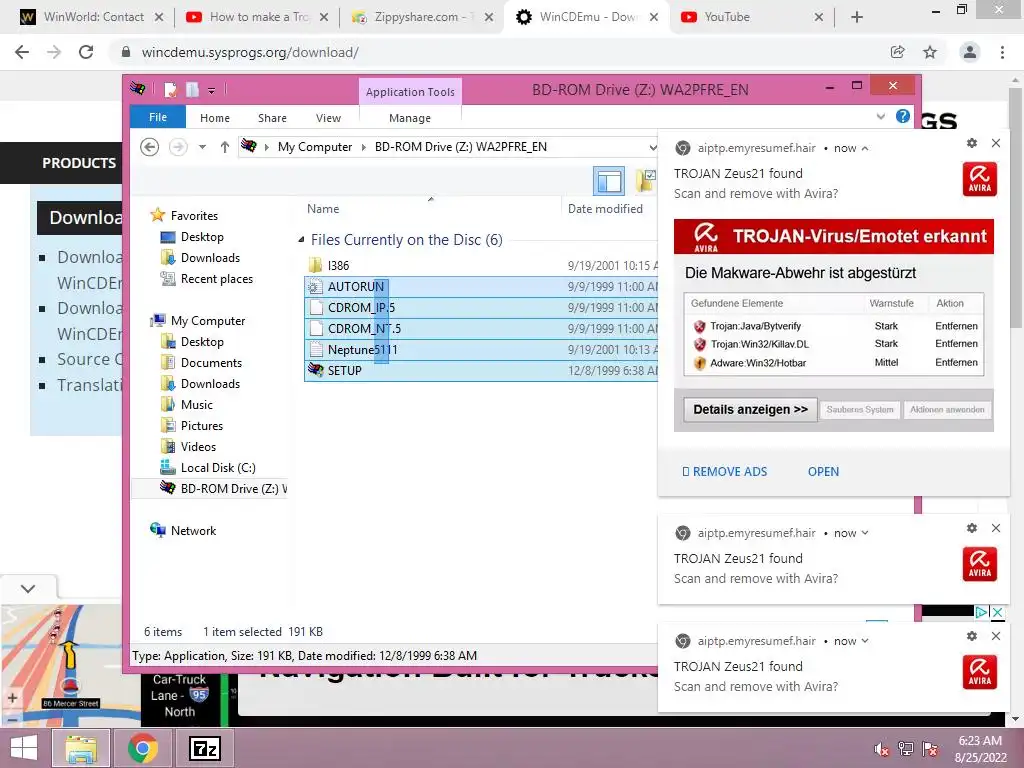This screenshot has height=768, width=1024.
Task: Select My Computer in navigation pane
Action: [x=208, y=321]
